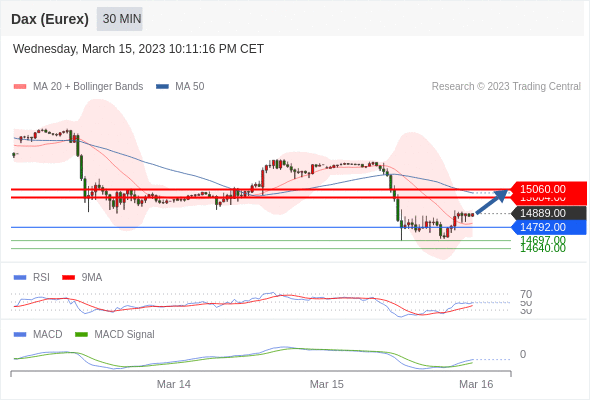
Task: Click the MACD Signal green legend swatch
Action: click(81, 335)
